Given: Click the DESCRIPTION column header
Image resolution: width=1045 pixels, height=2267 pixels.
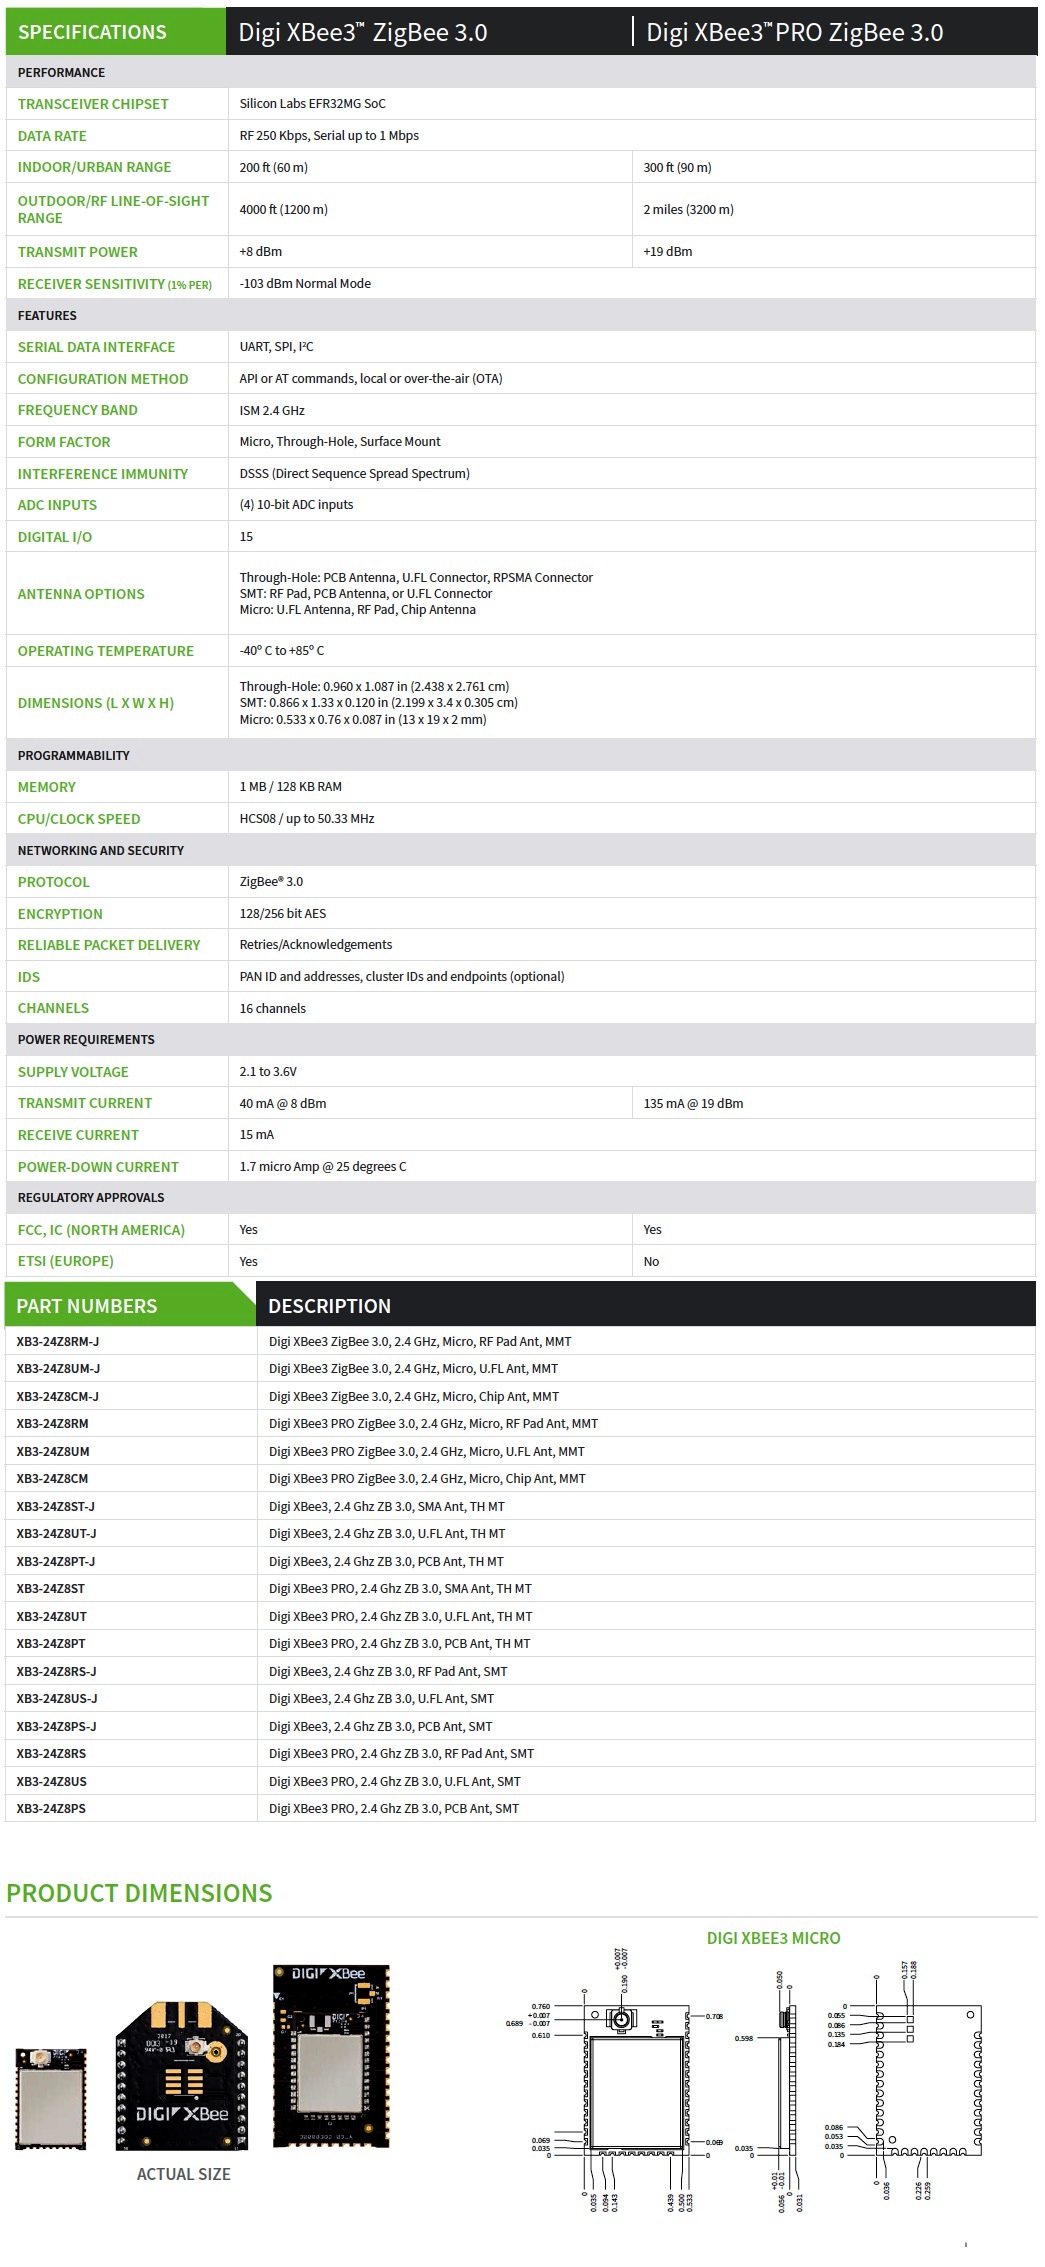Looking at the screenshot, I should [x=330, y=1306].
